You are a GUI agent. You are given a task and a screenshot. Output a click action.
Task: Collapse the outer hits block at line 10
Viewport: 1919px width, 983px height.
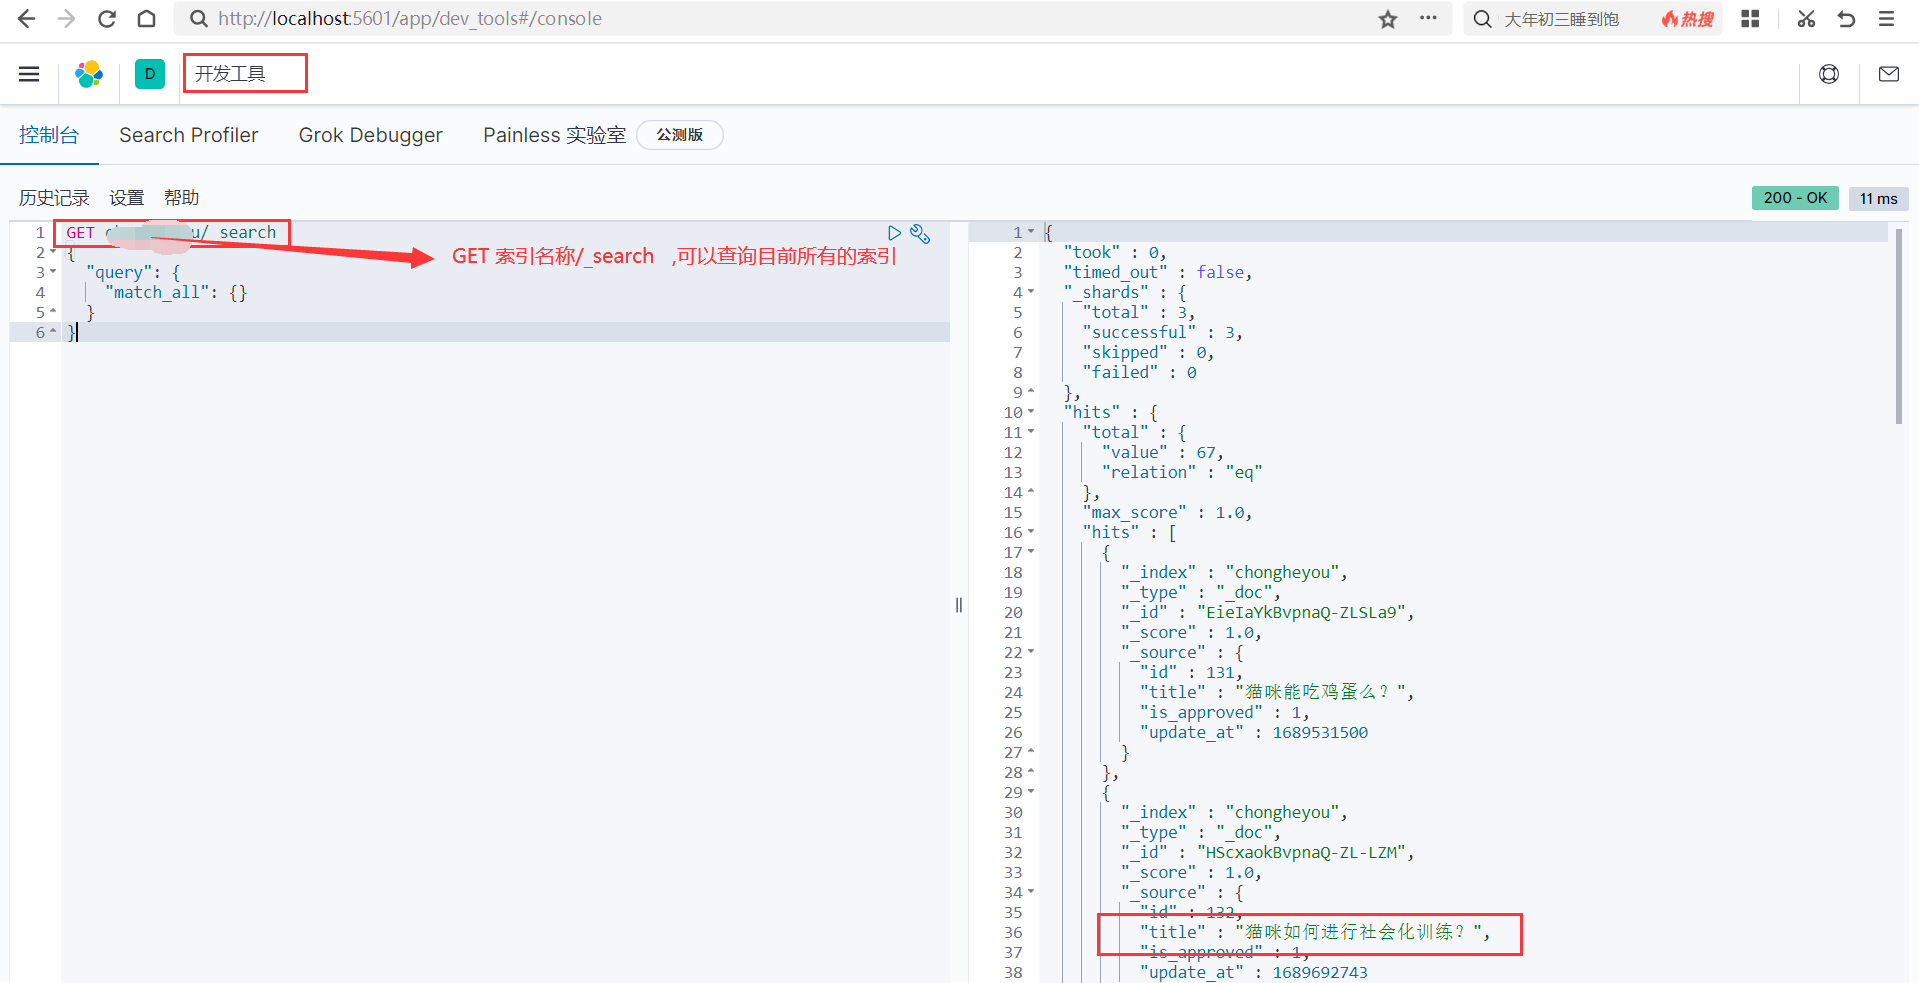tap(1031, 413)
